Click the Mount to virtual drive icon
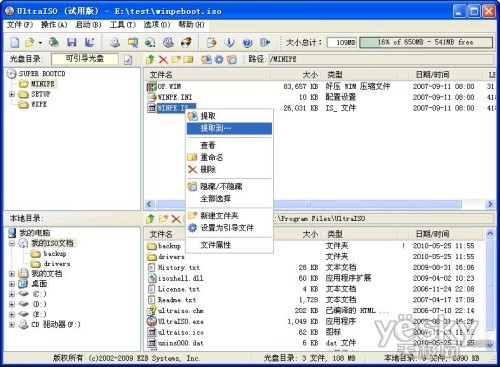Image resolution: width=500 pixels, height=367 pixels. tap(168, 42)
